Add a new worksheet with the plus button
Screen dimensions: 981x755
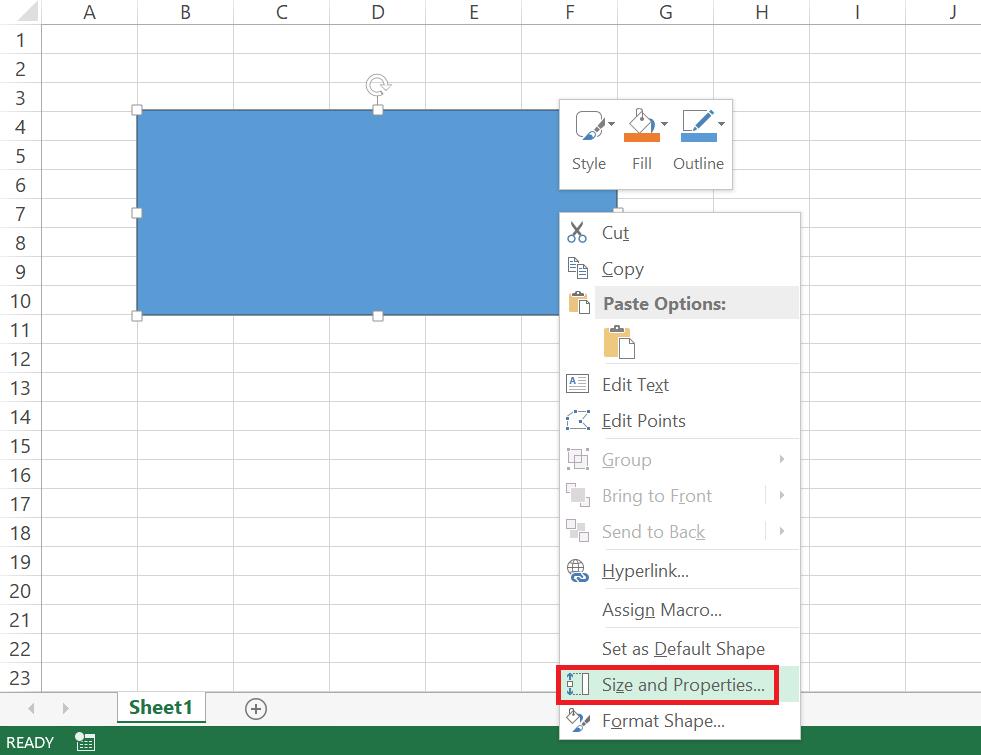point(255,708)
